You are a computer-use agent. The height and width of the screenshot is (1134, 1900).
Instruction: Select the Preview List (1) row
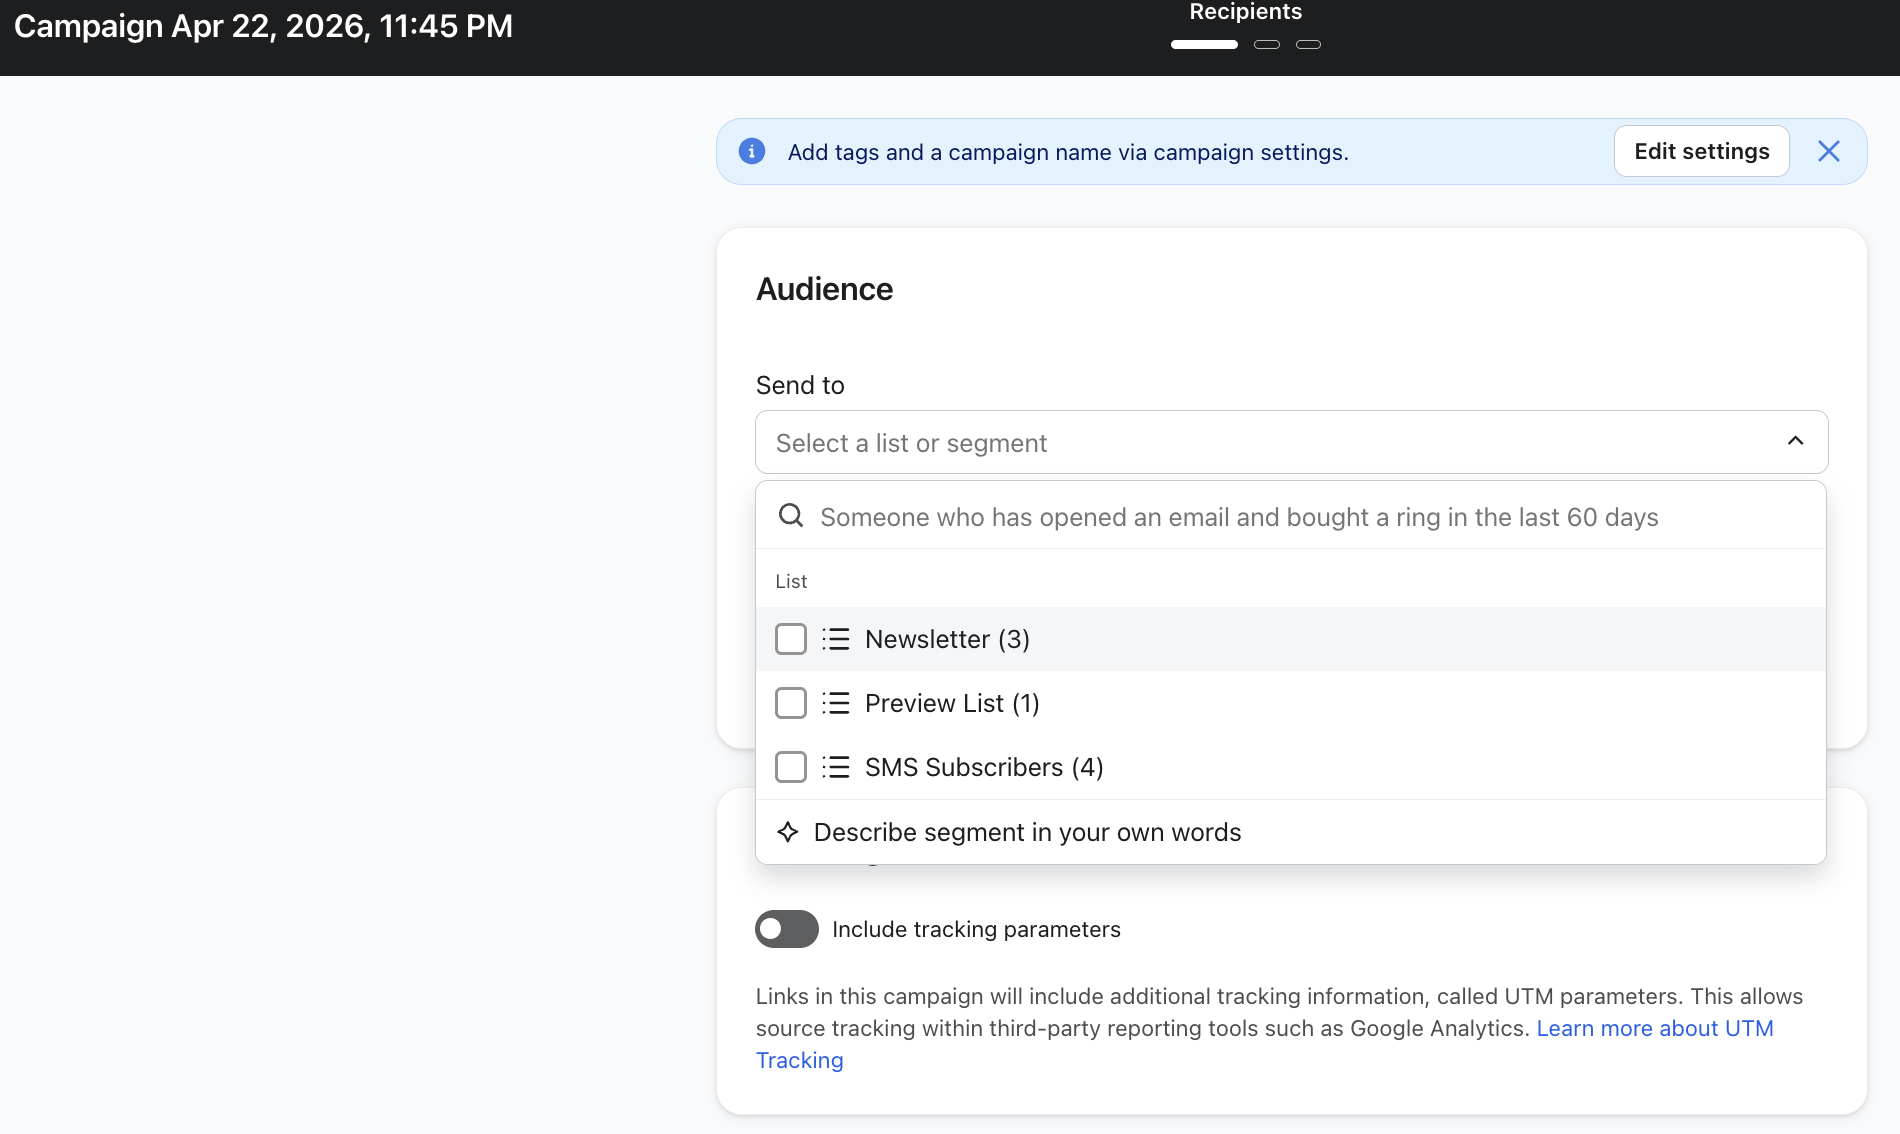click(1291, 703)
